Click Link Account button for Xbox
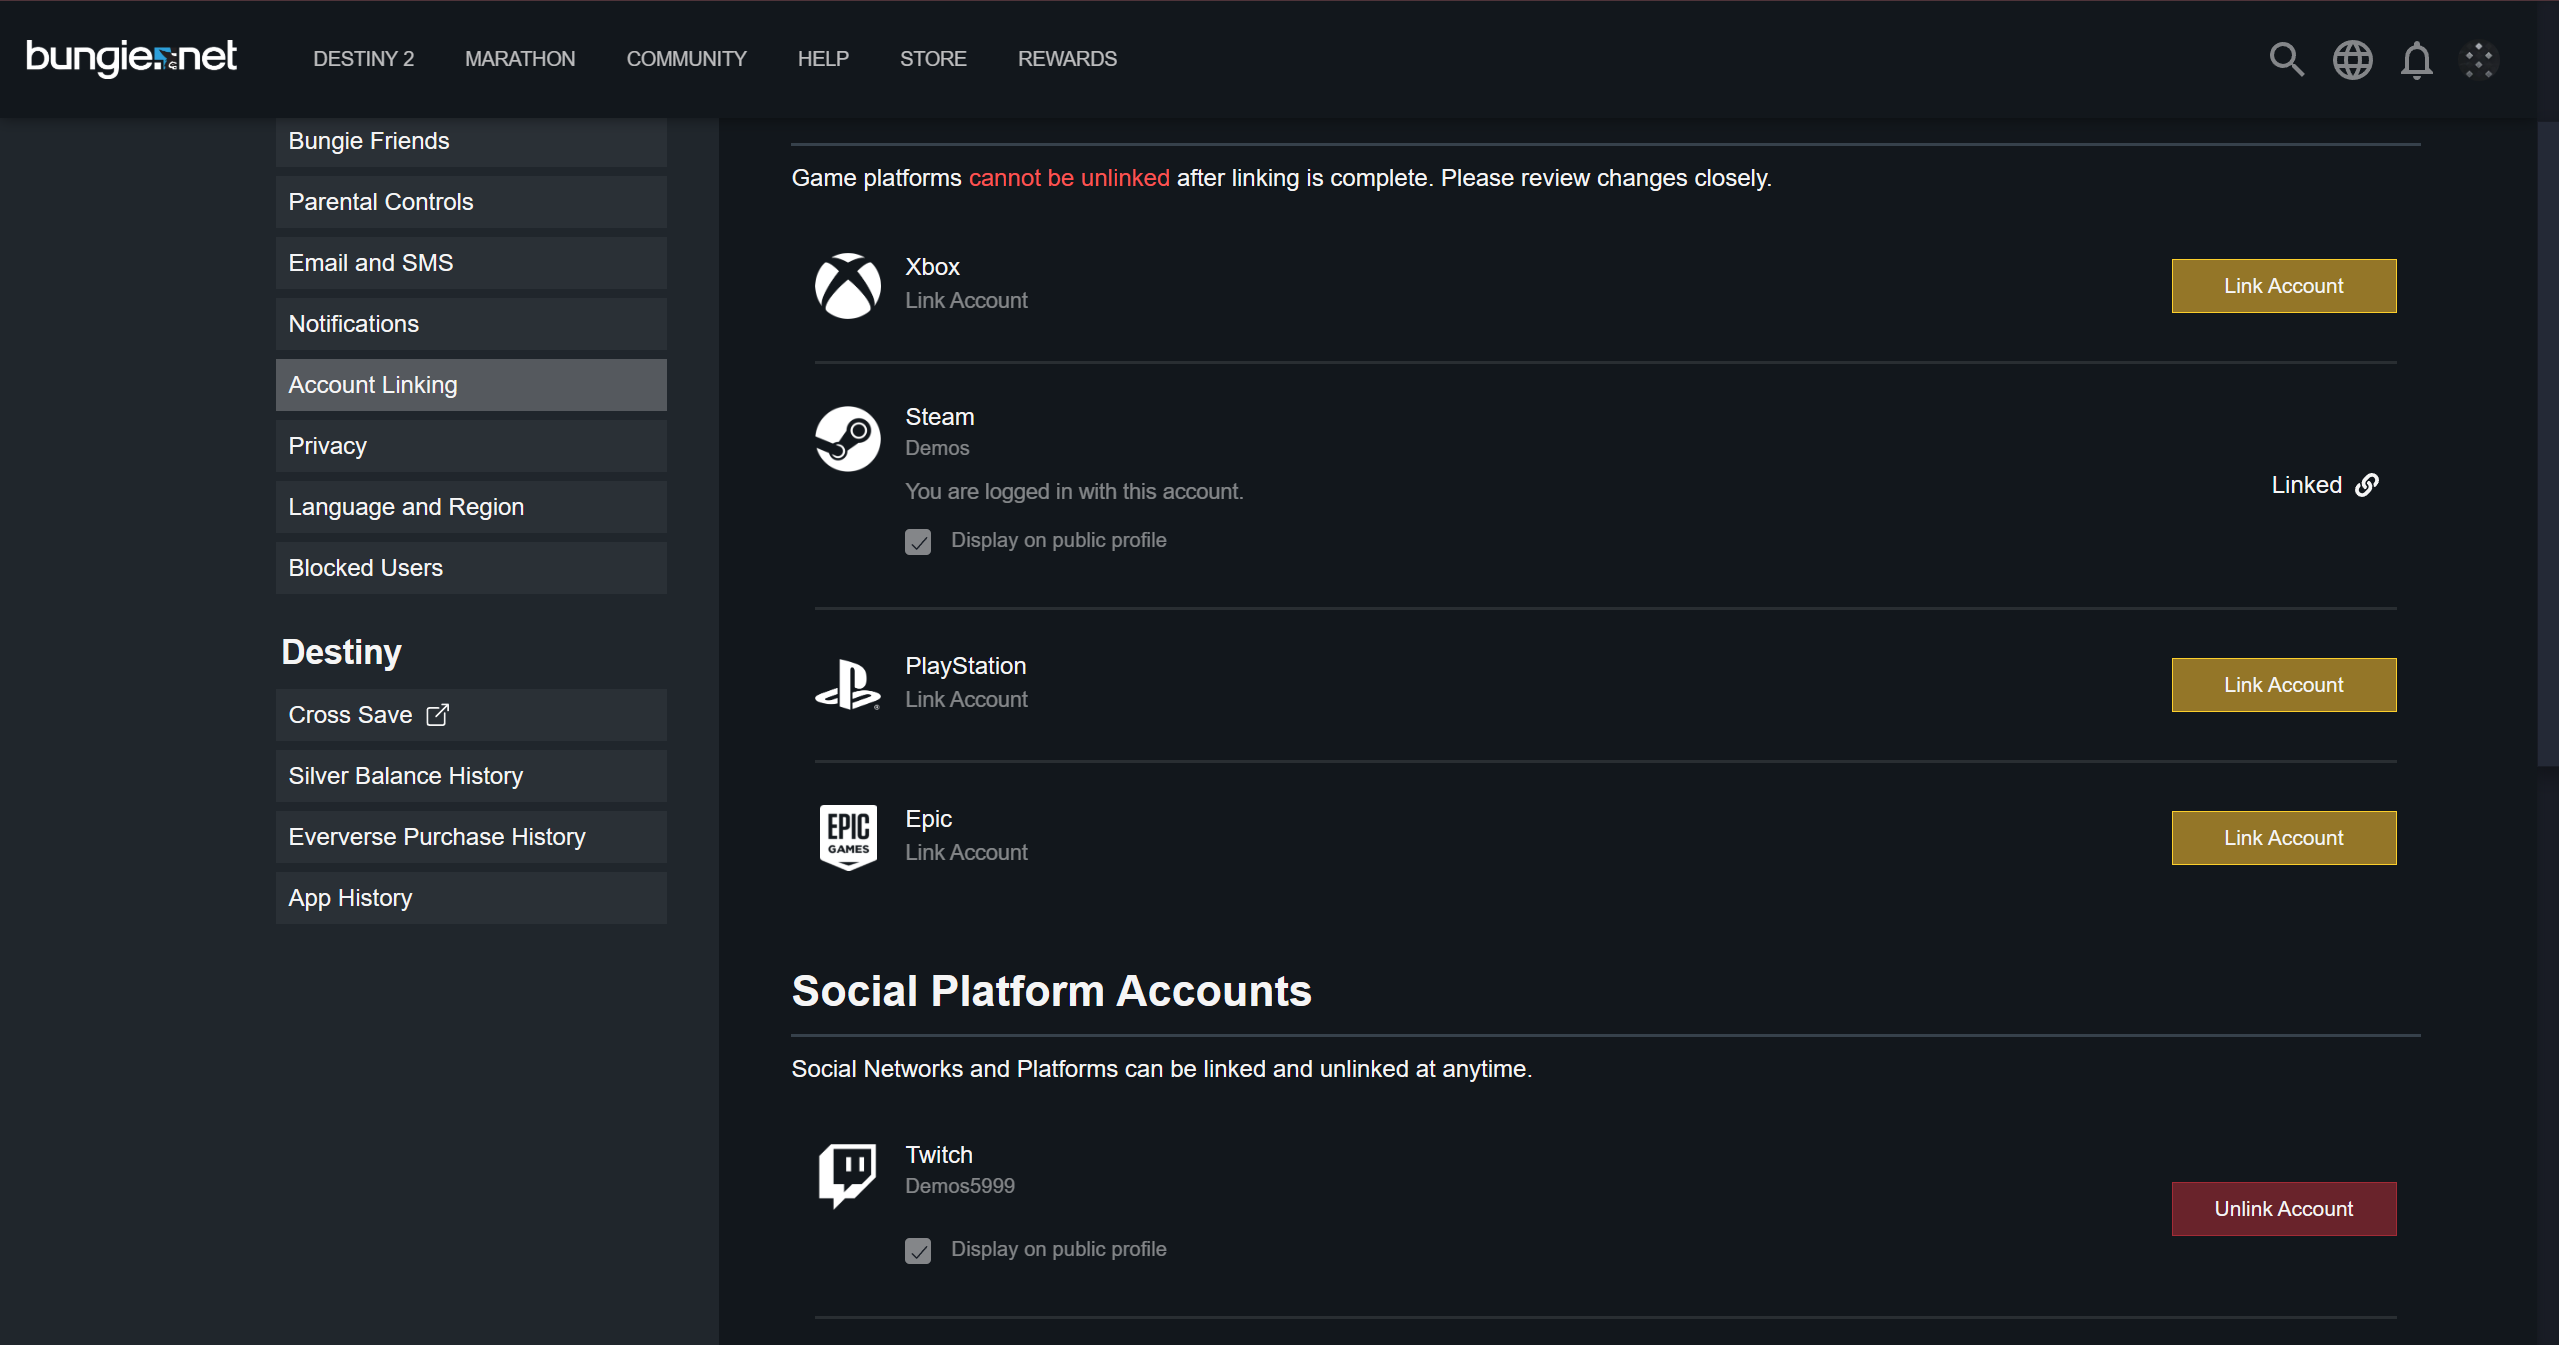This screenshot has height=1345, width=2559. click(x=2283, y=286)
